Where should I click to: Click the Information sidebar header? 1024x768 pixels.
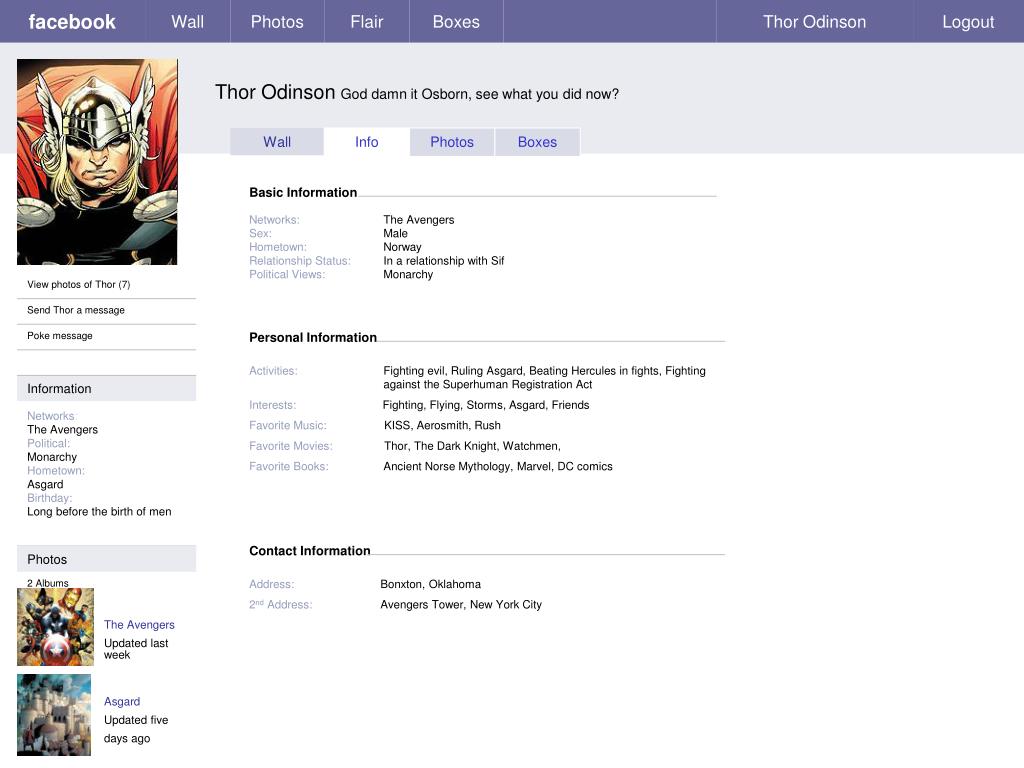[106, 389]
